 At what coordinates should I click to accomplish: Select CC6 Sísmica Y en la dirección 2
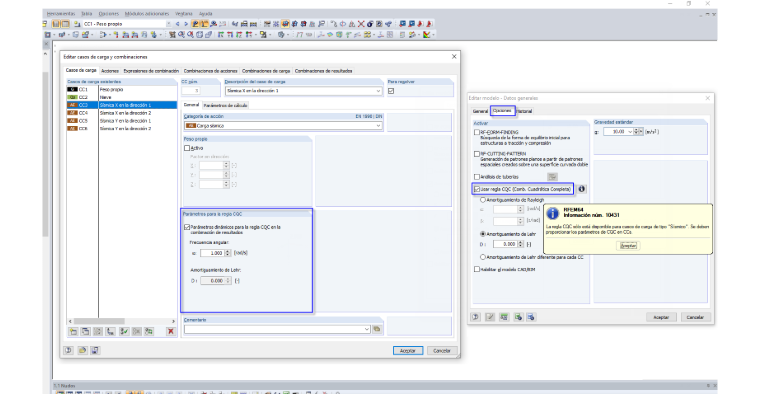click(121, 128)
